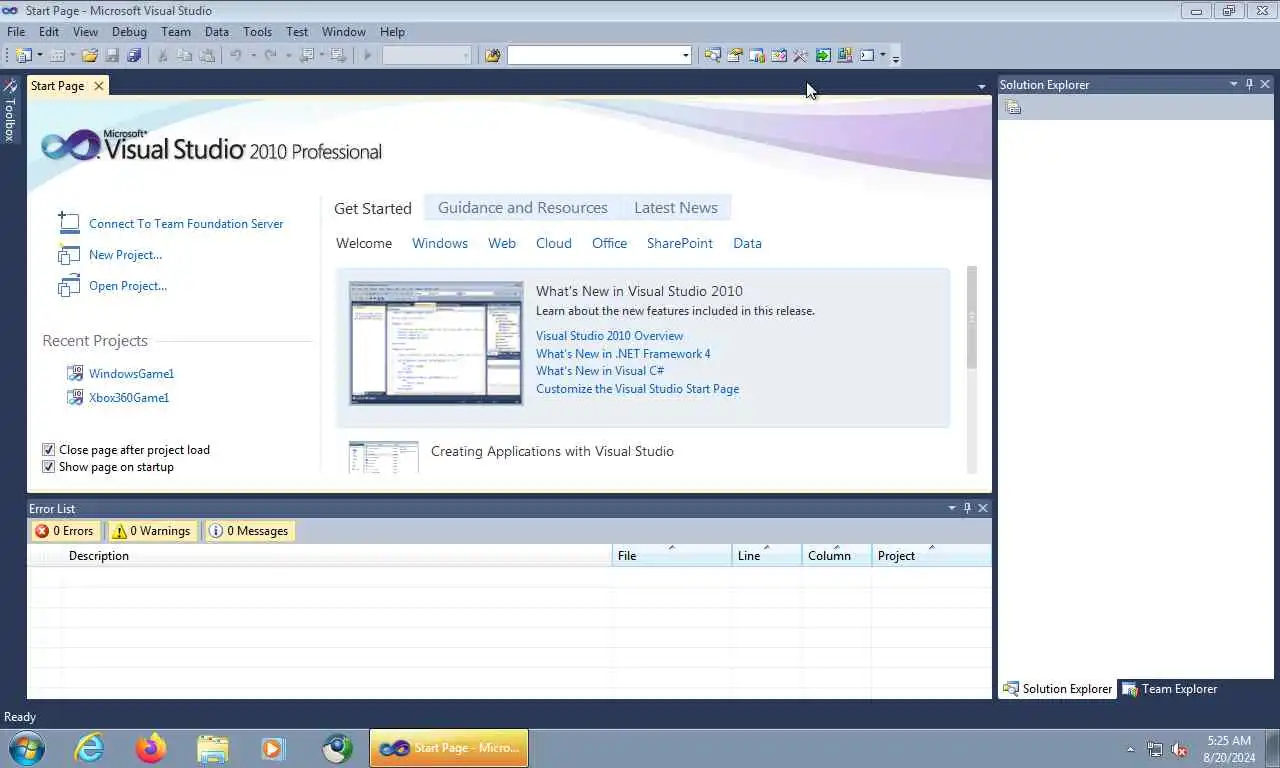Open the Solution Configurations combo box
This screenshot has height=768, width=1280.
pyautogui.click(x=427, y=55)
